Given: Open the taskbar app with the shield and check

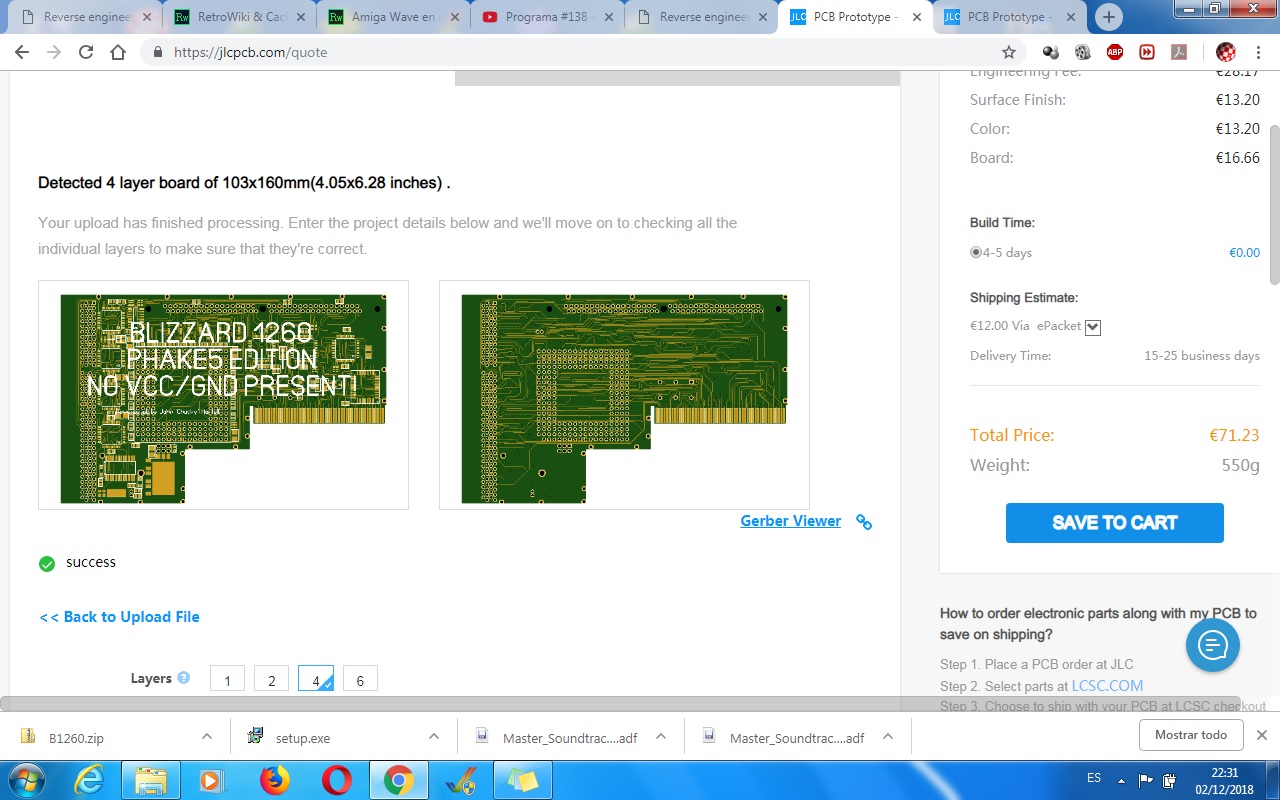Looking at the screenshot, I should tap(460, 780).
